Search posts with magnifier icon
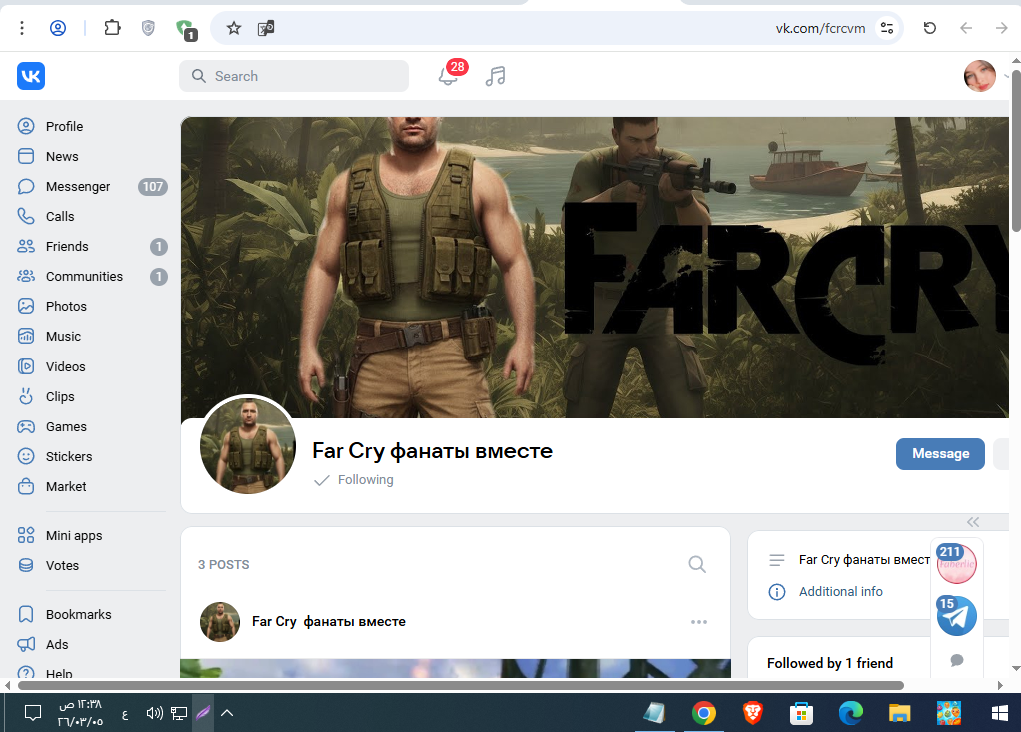1021x732 pixels. pos(697,564)
